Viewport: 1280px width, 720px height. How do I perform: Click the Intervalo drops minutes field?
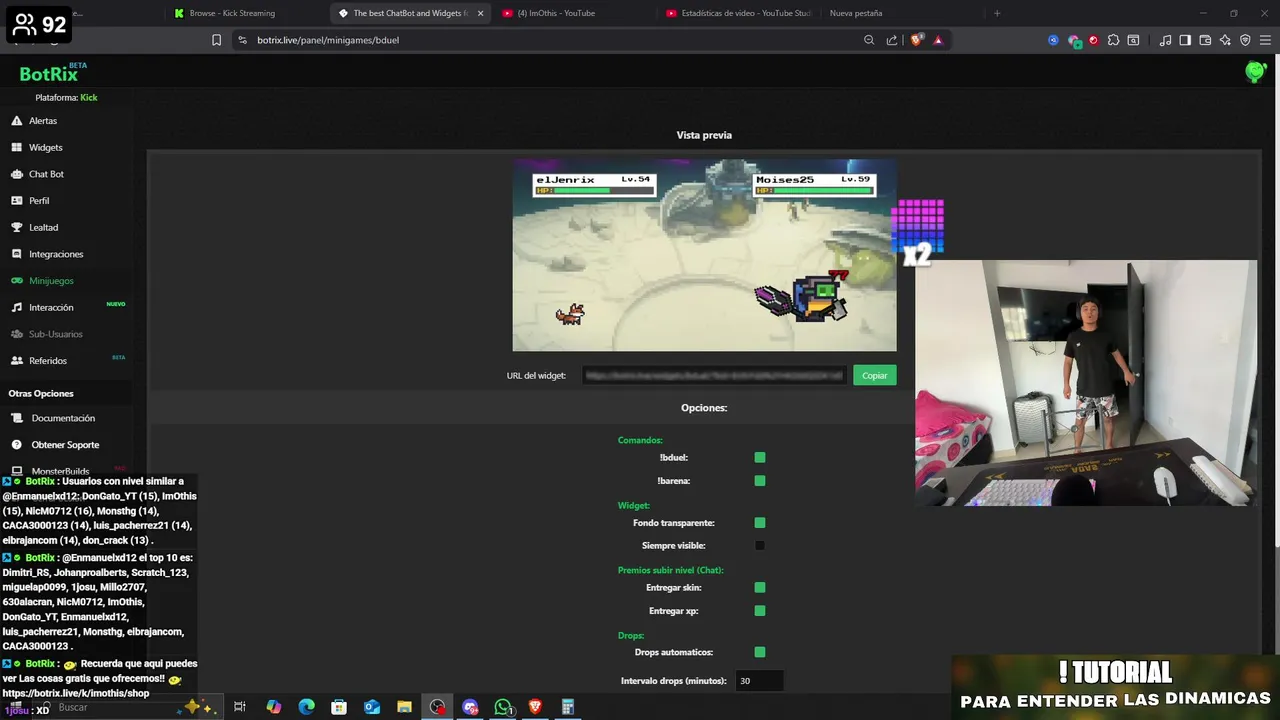(759, 681)
